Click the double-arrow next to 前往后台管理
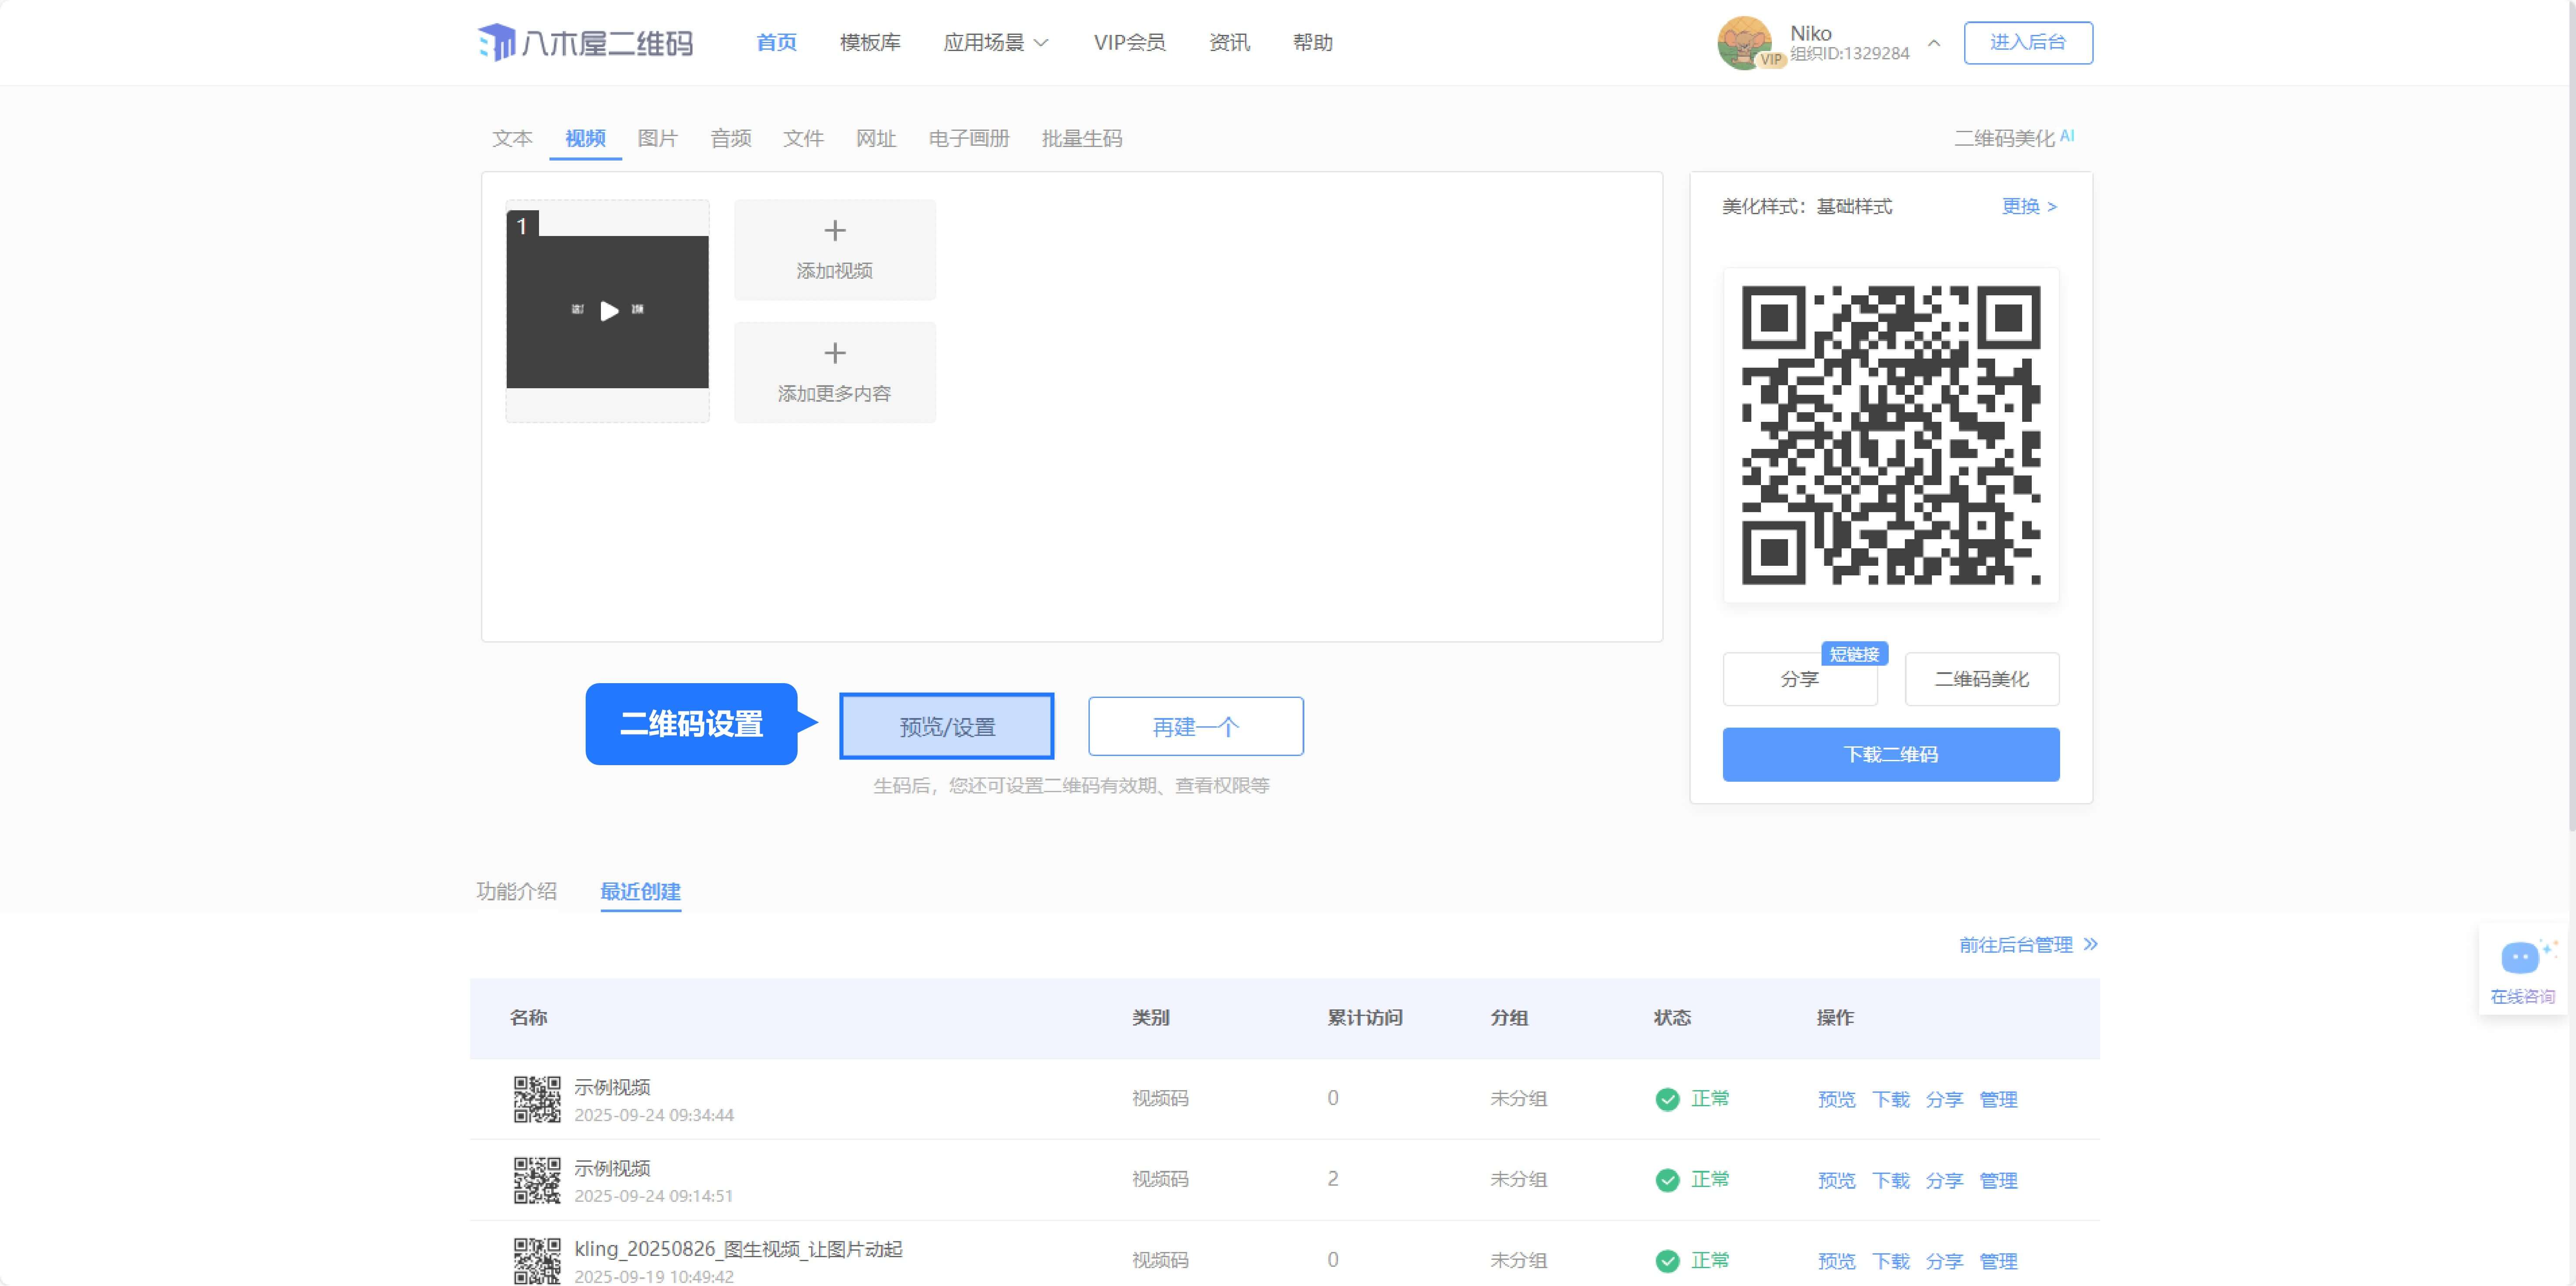 (2090, 945)
